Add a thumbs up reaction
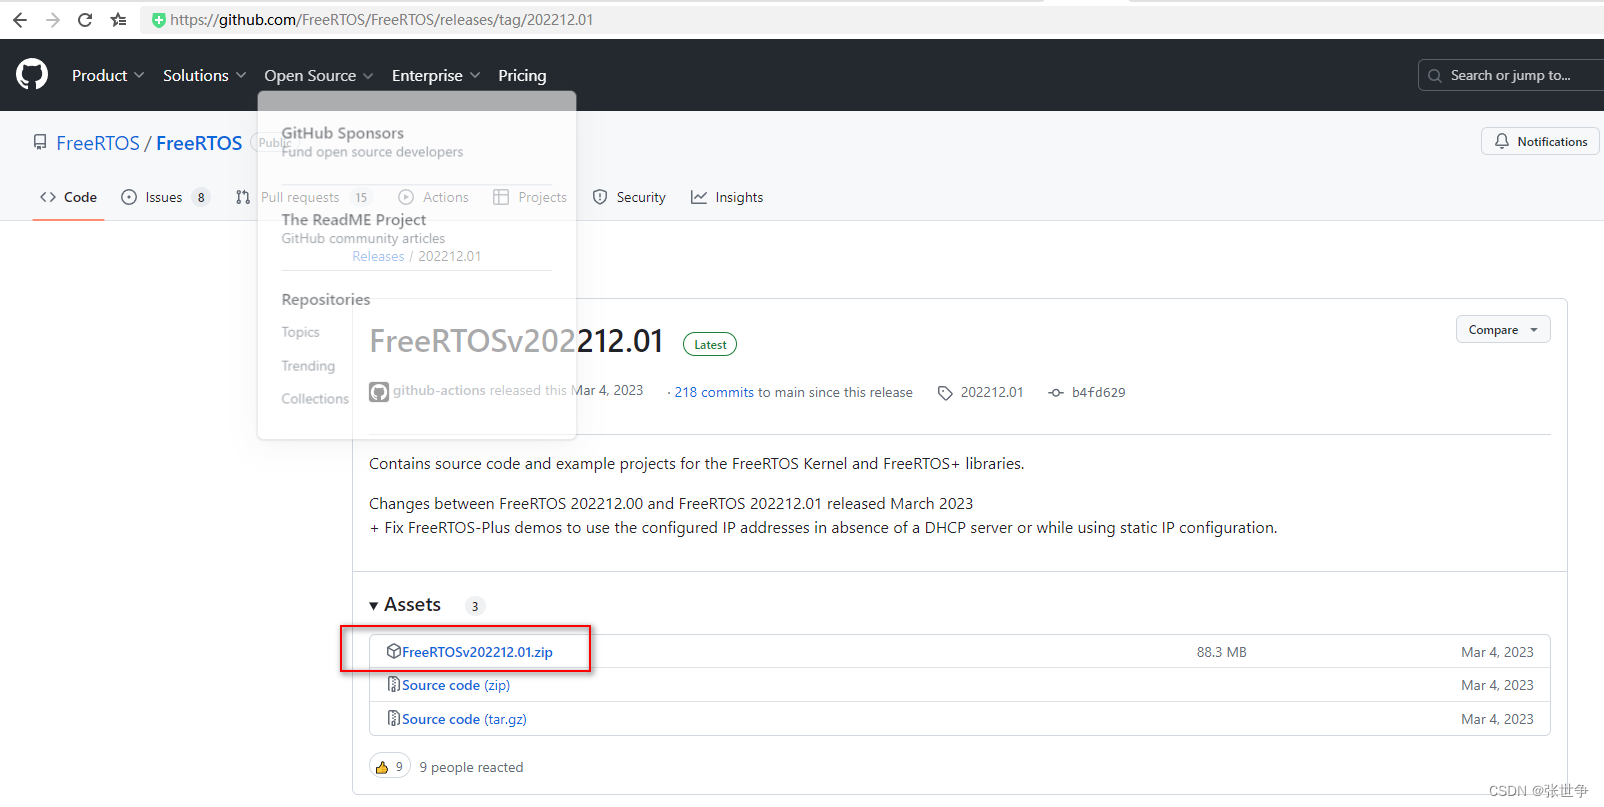Viewport: 1604px width, 807px height. coord(390,767)
